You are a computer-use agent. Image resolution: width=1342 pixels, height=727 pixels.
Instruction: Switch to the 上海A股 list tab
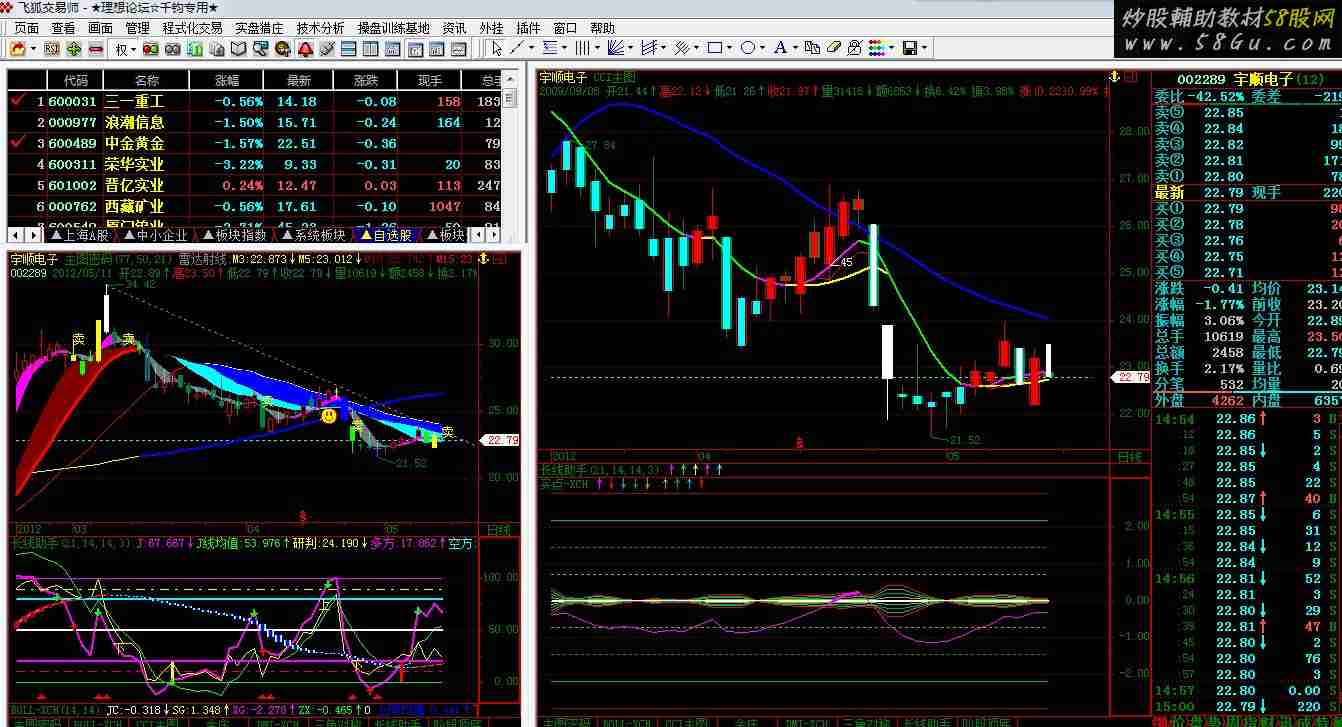coord(81,235)
